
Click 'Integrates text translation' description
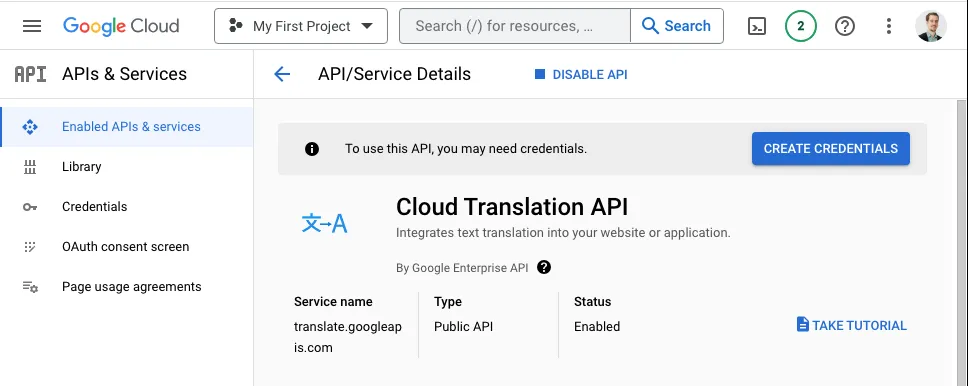click(563, 233)
